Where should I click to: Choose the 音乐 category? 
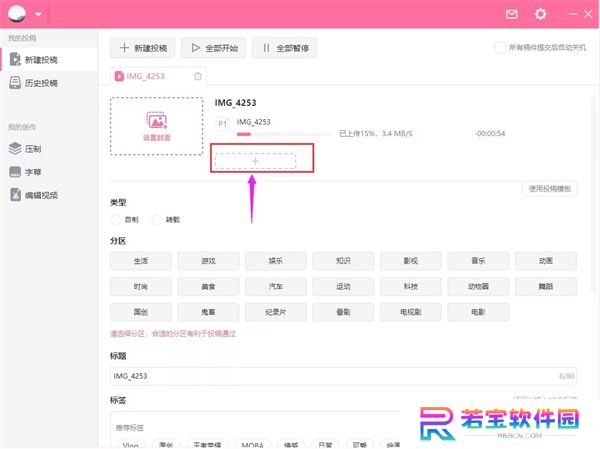pos(478,261)
